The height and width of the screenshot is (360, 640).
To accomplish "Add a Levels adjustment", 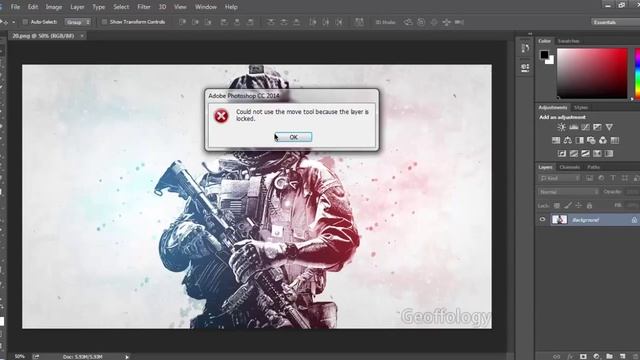I will (x=573, y=127).
